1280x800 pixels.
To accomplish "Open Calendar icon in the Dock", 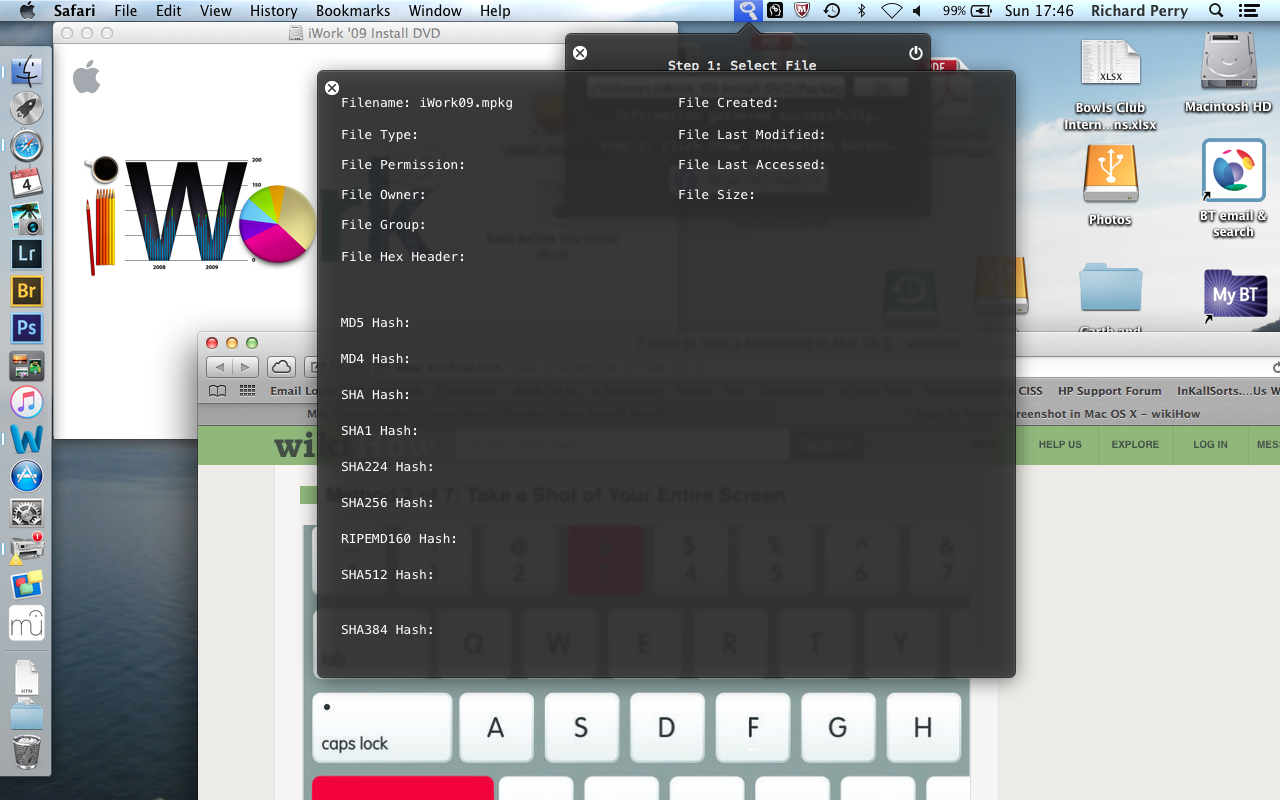I will point(26,183).
